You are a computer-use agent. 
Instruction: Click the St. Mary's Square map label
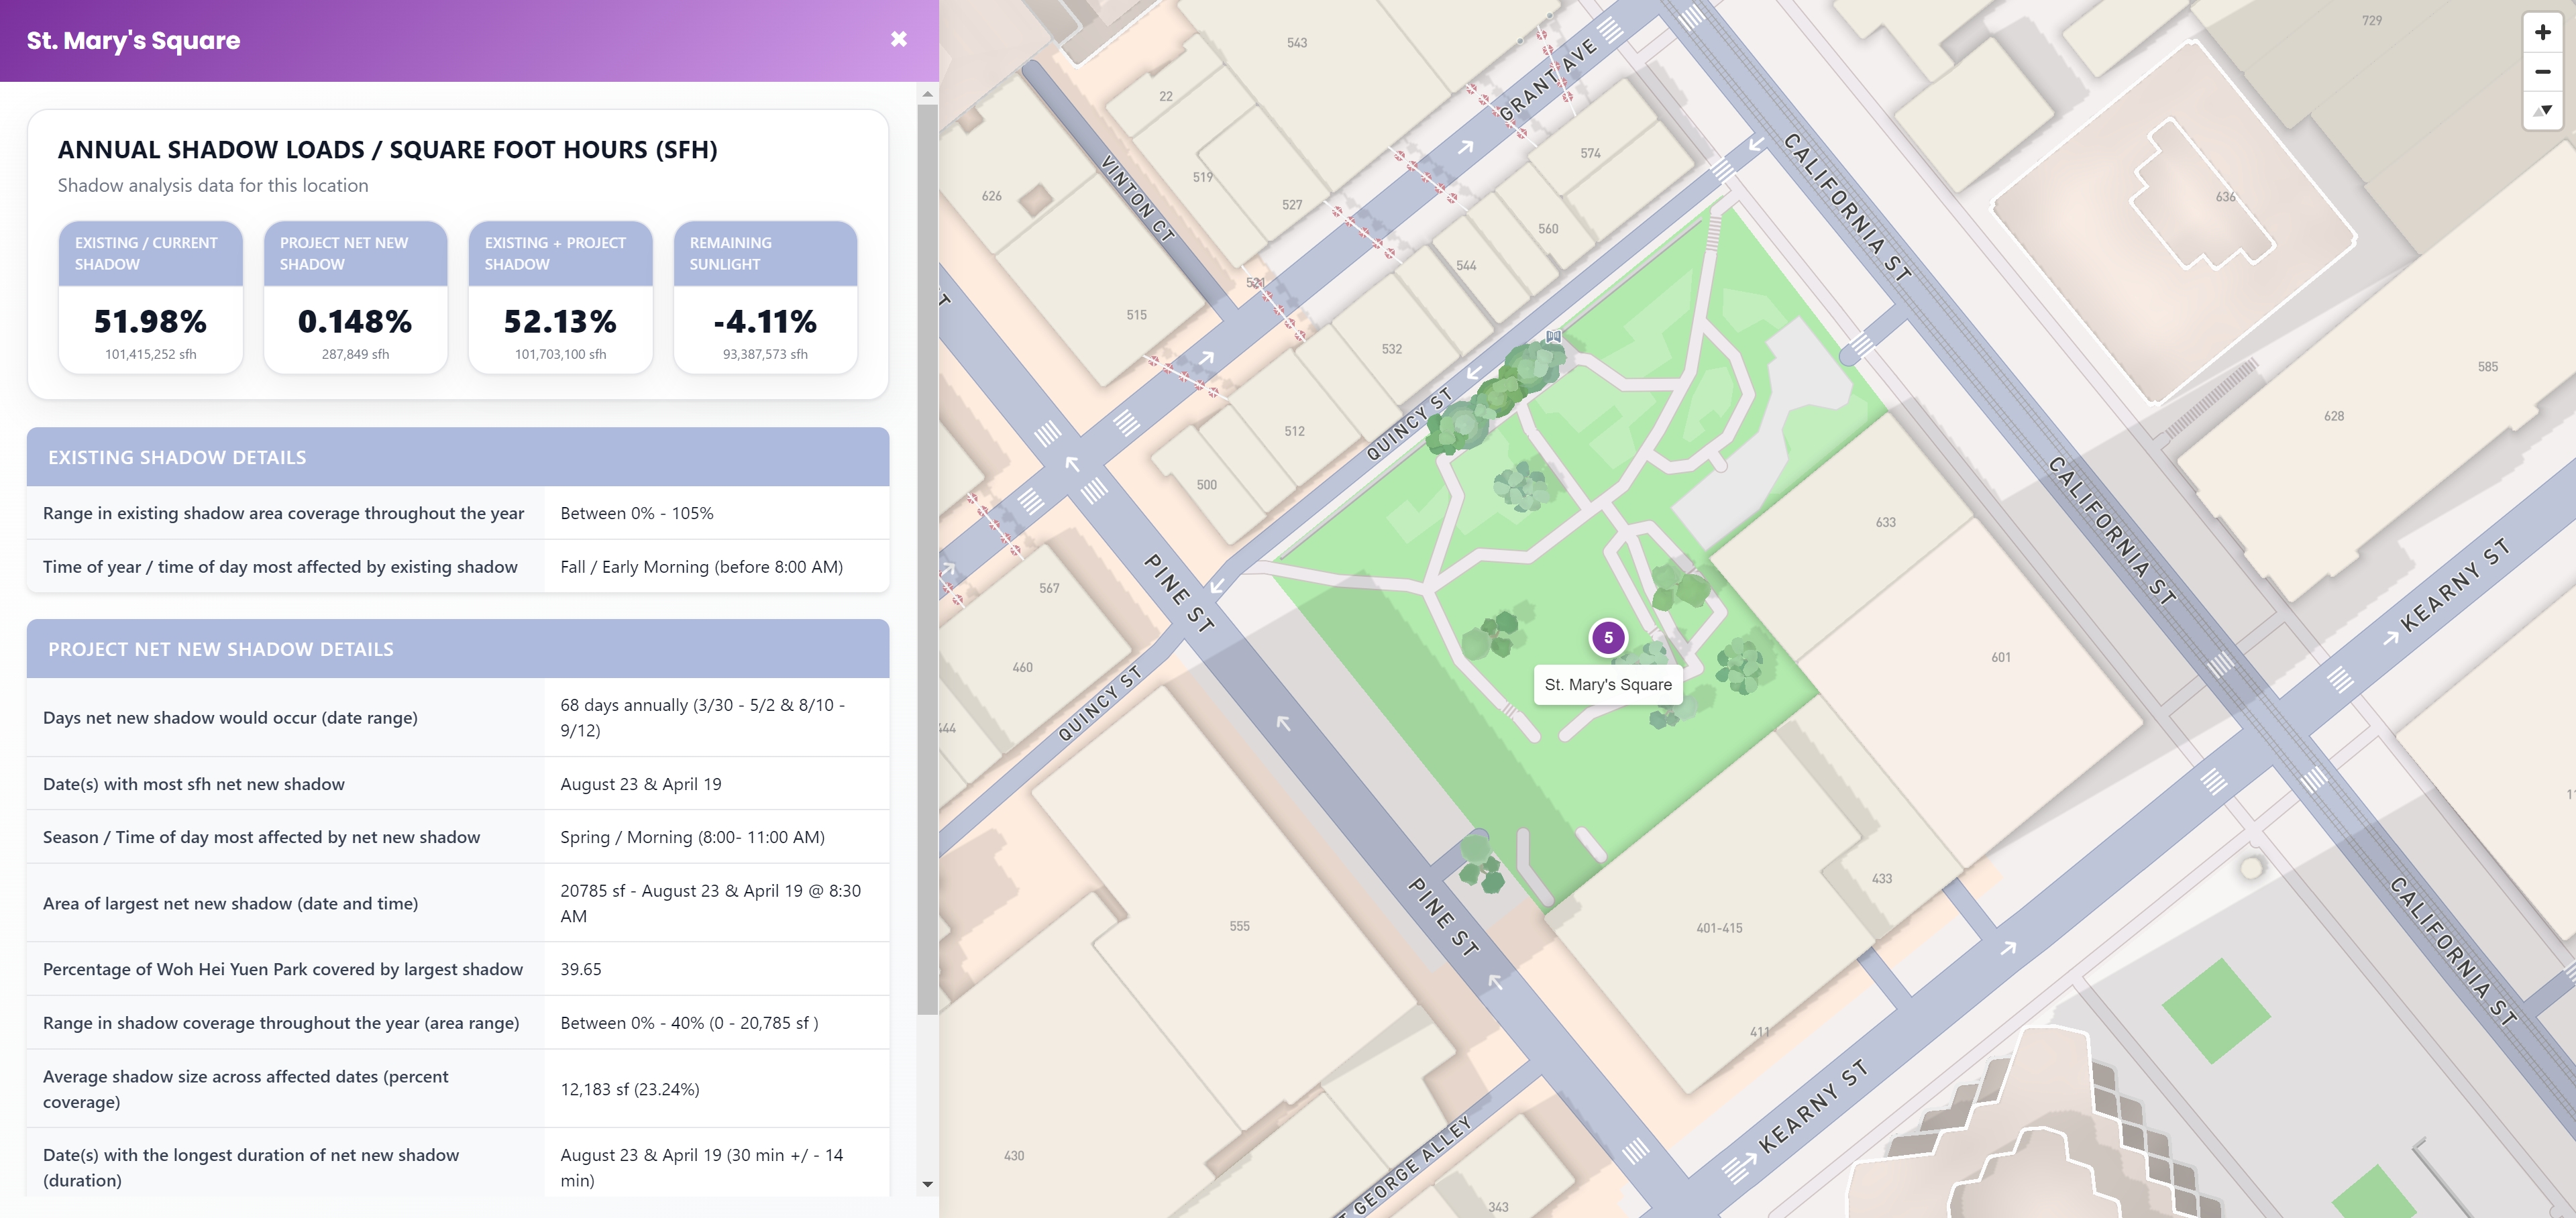(1608, 685)
